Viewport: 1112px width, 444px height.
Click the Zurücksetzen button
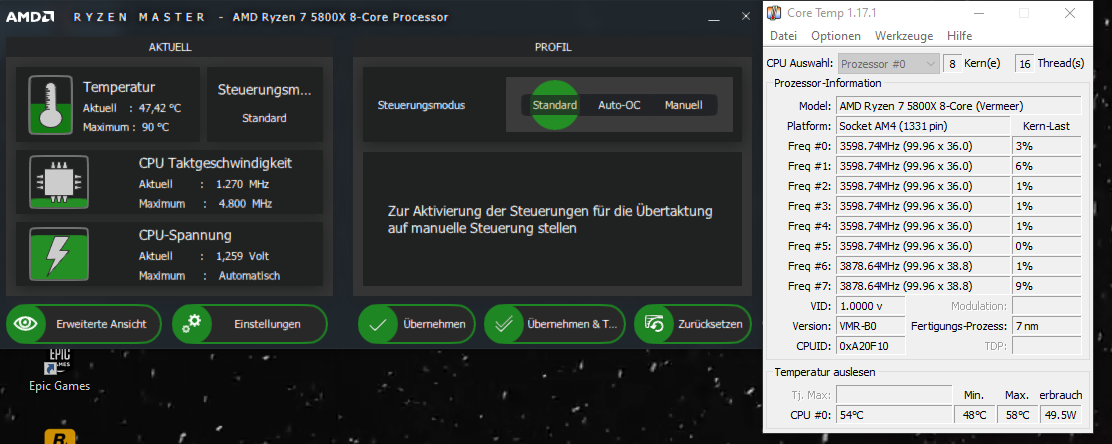pyautogui.click(x=692, y=324)
